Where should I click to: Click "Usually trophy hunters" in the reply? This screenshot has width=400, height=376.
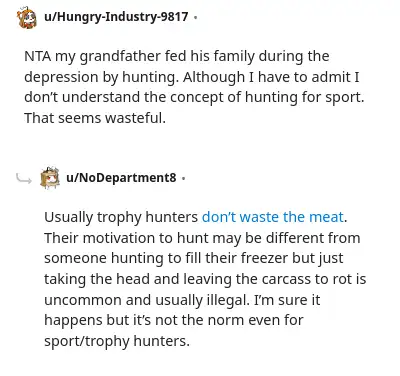tap(121, 218)
